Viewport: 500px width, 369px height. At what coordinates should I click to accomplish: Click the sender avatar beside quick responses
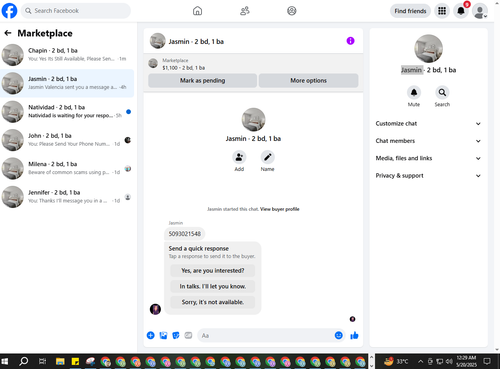coord(155,309)
